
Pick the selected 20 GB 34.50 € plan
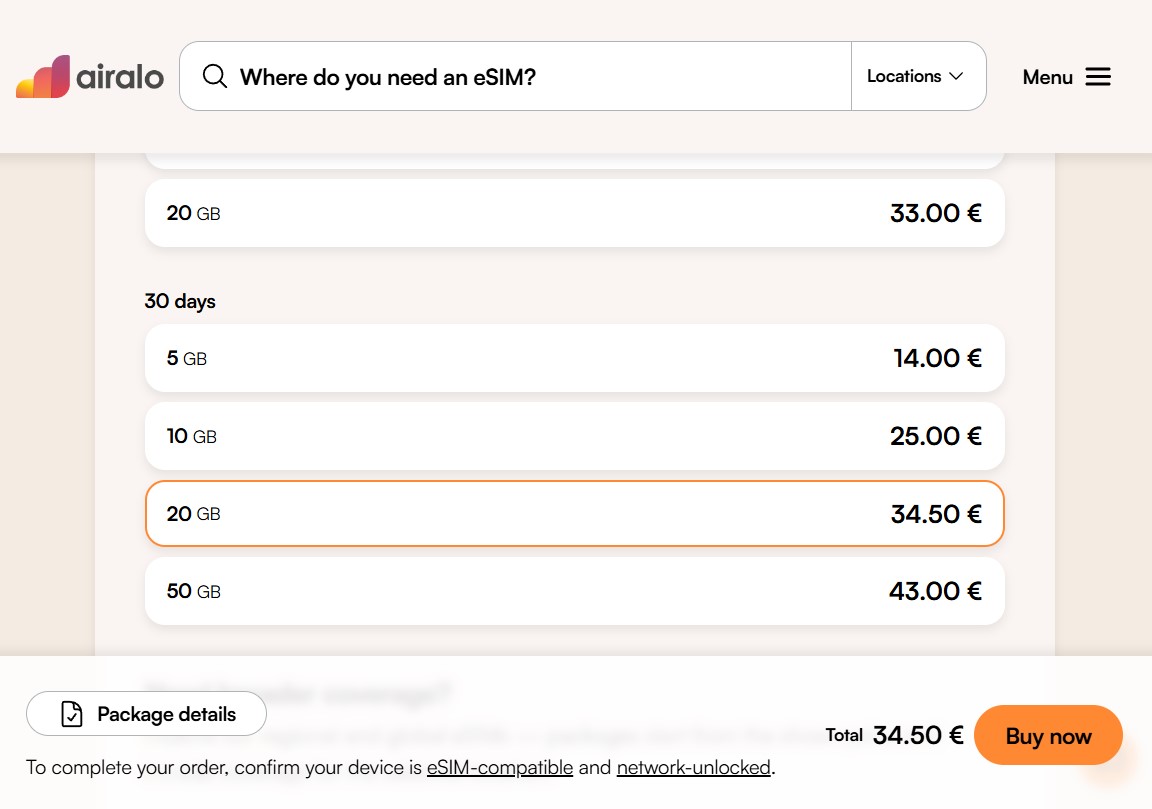pyautogui.click(x=574, y=514)
